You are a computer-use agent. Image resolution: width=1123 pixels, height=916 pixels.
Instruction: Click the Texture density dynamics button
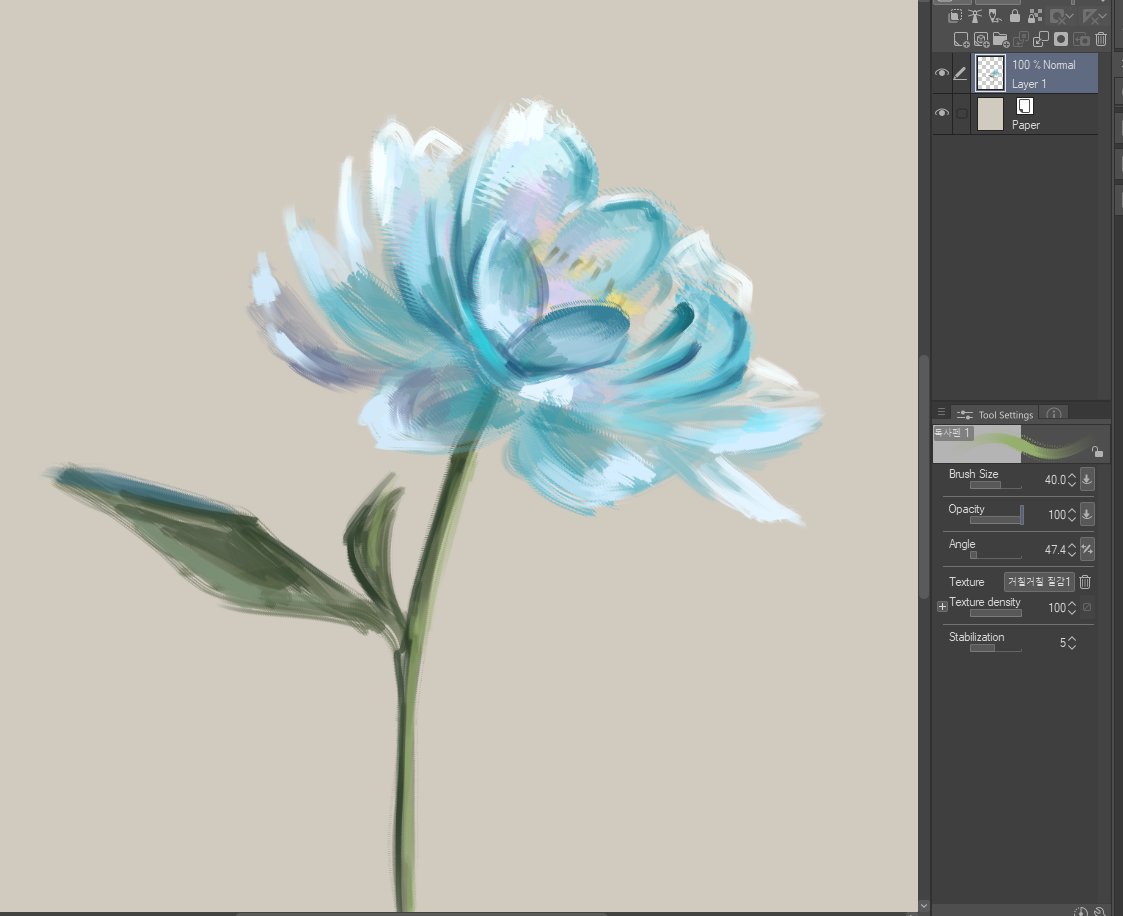pos(1086,607)
